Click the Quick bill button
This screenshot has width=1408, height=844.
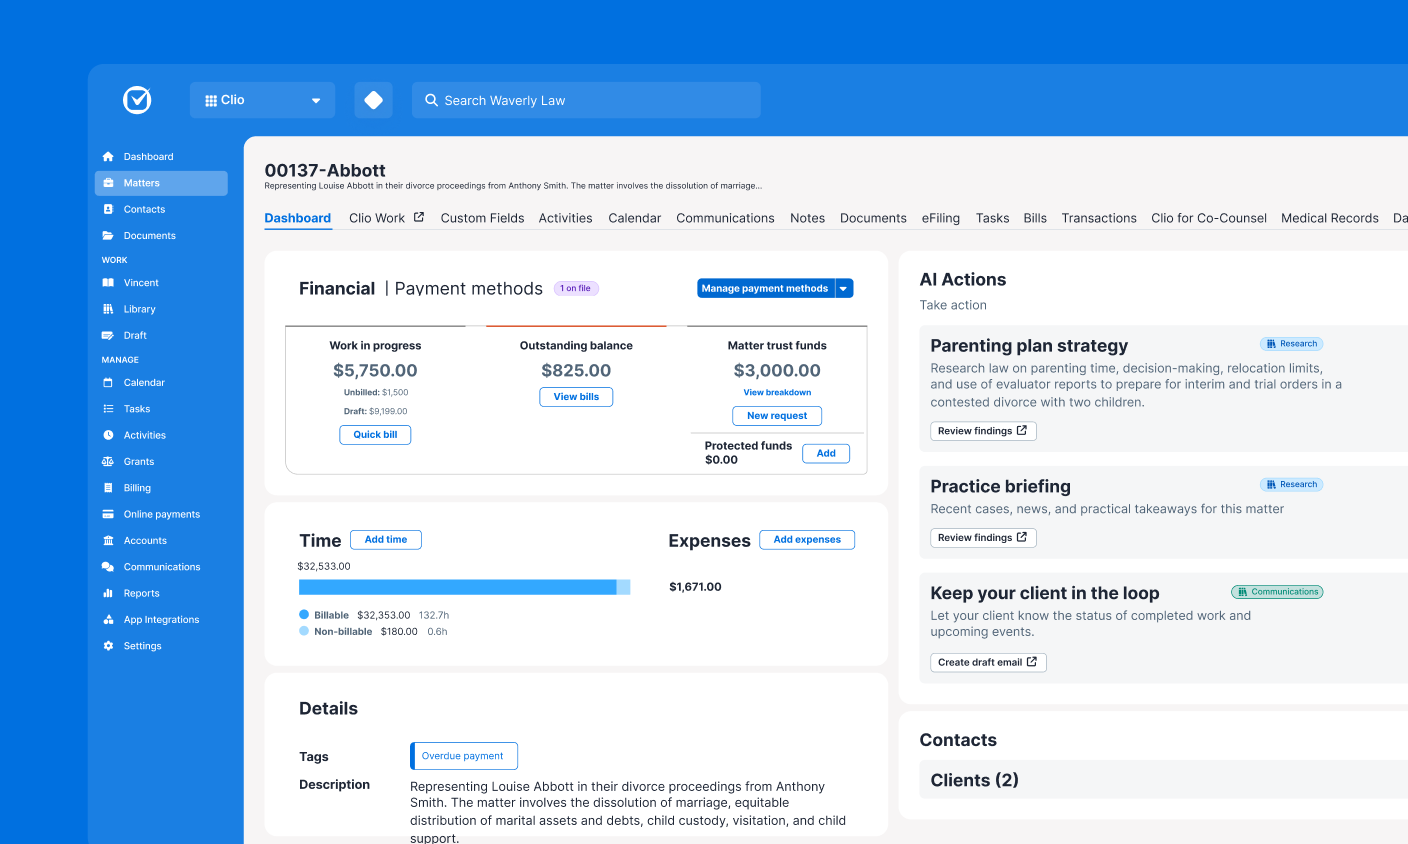click(375, 435)
